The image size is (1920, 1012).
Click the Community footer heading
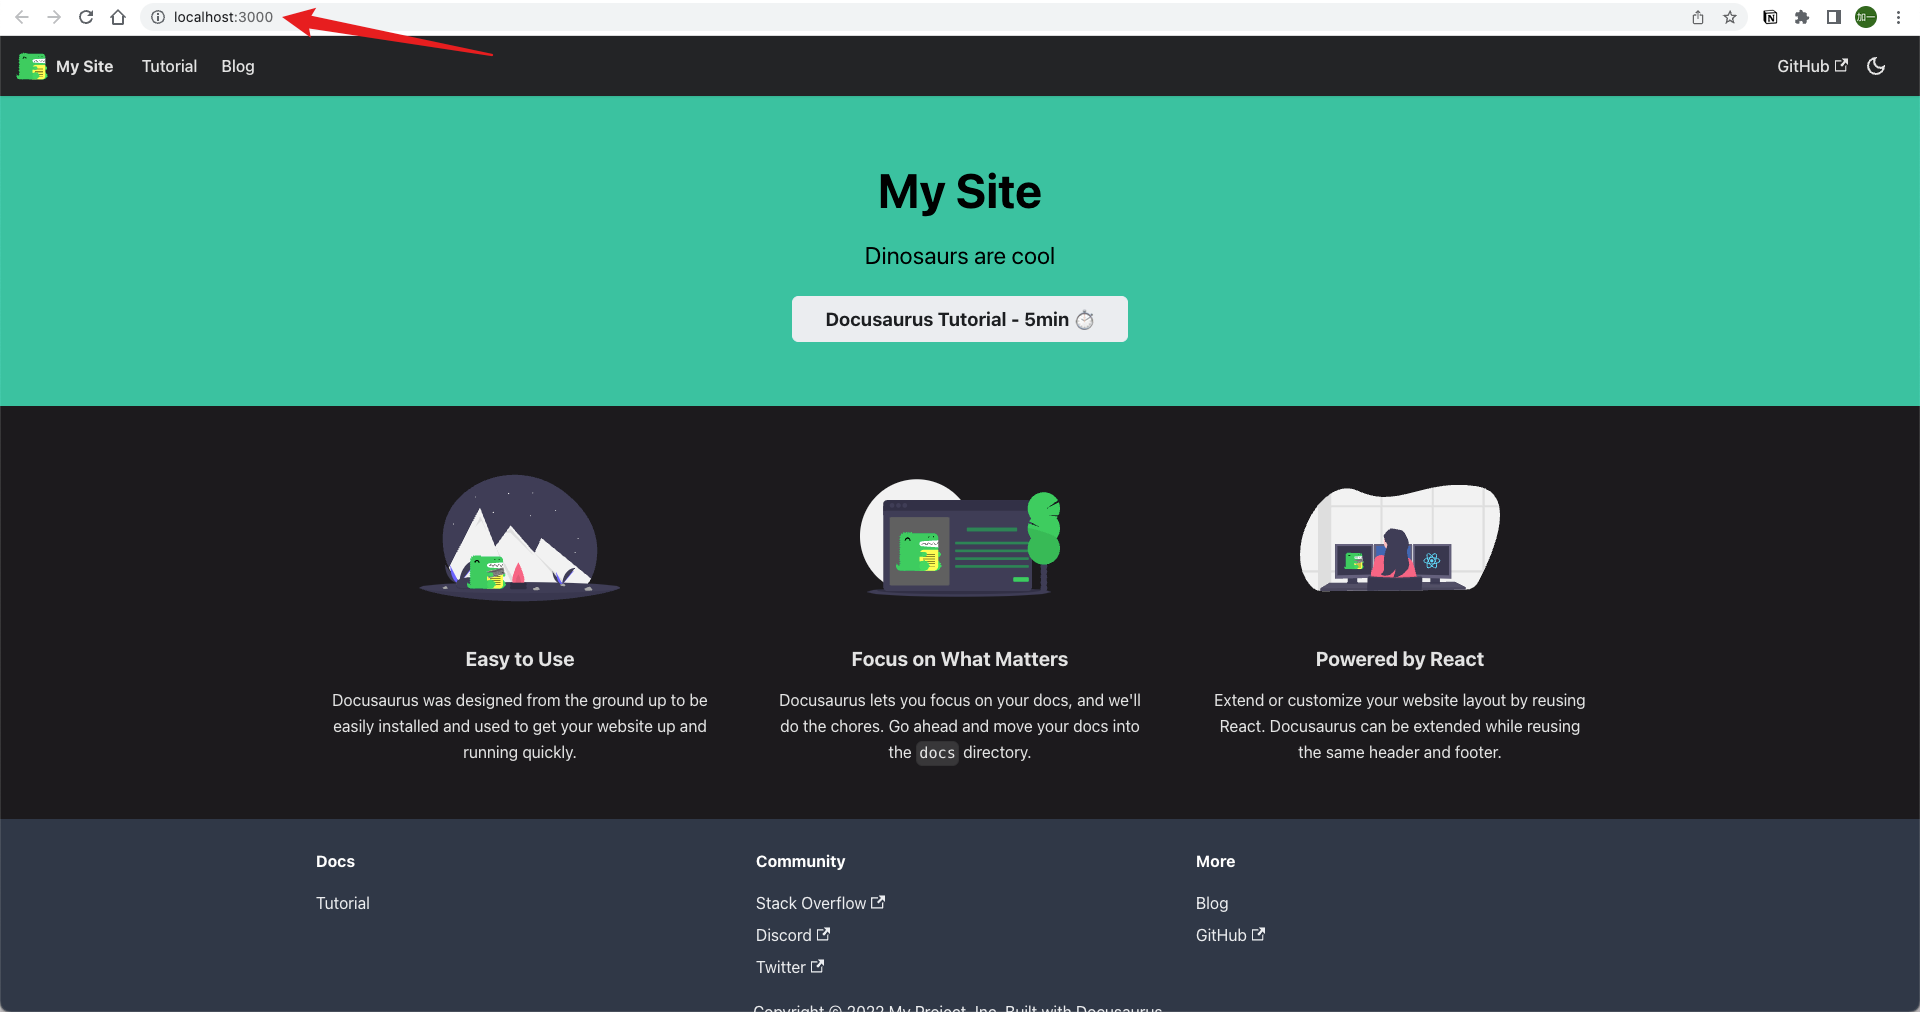[800, 861]
